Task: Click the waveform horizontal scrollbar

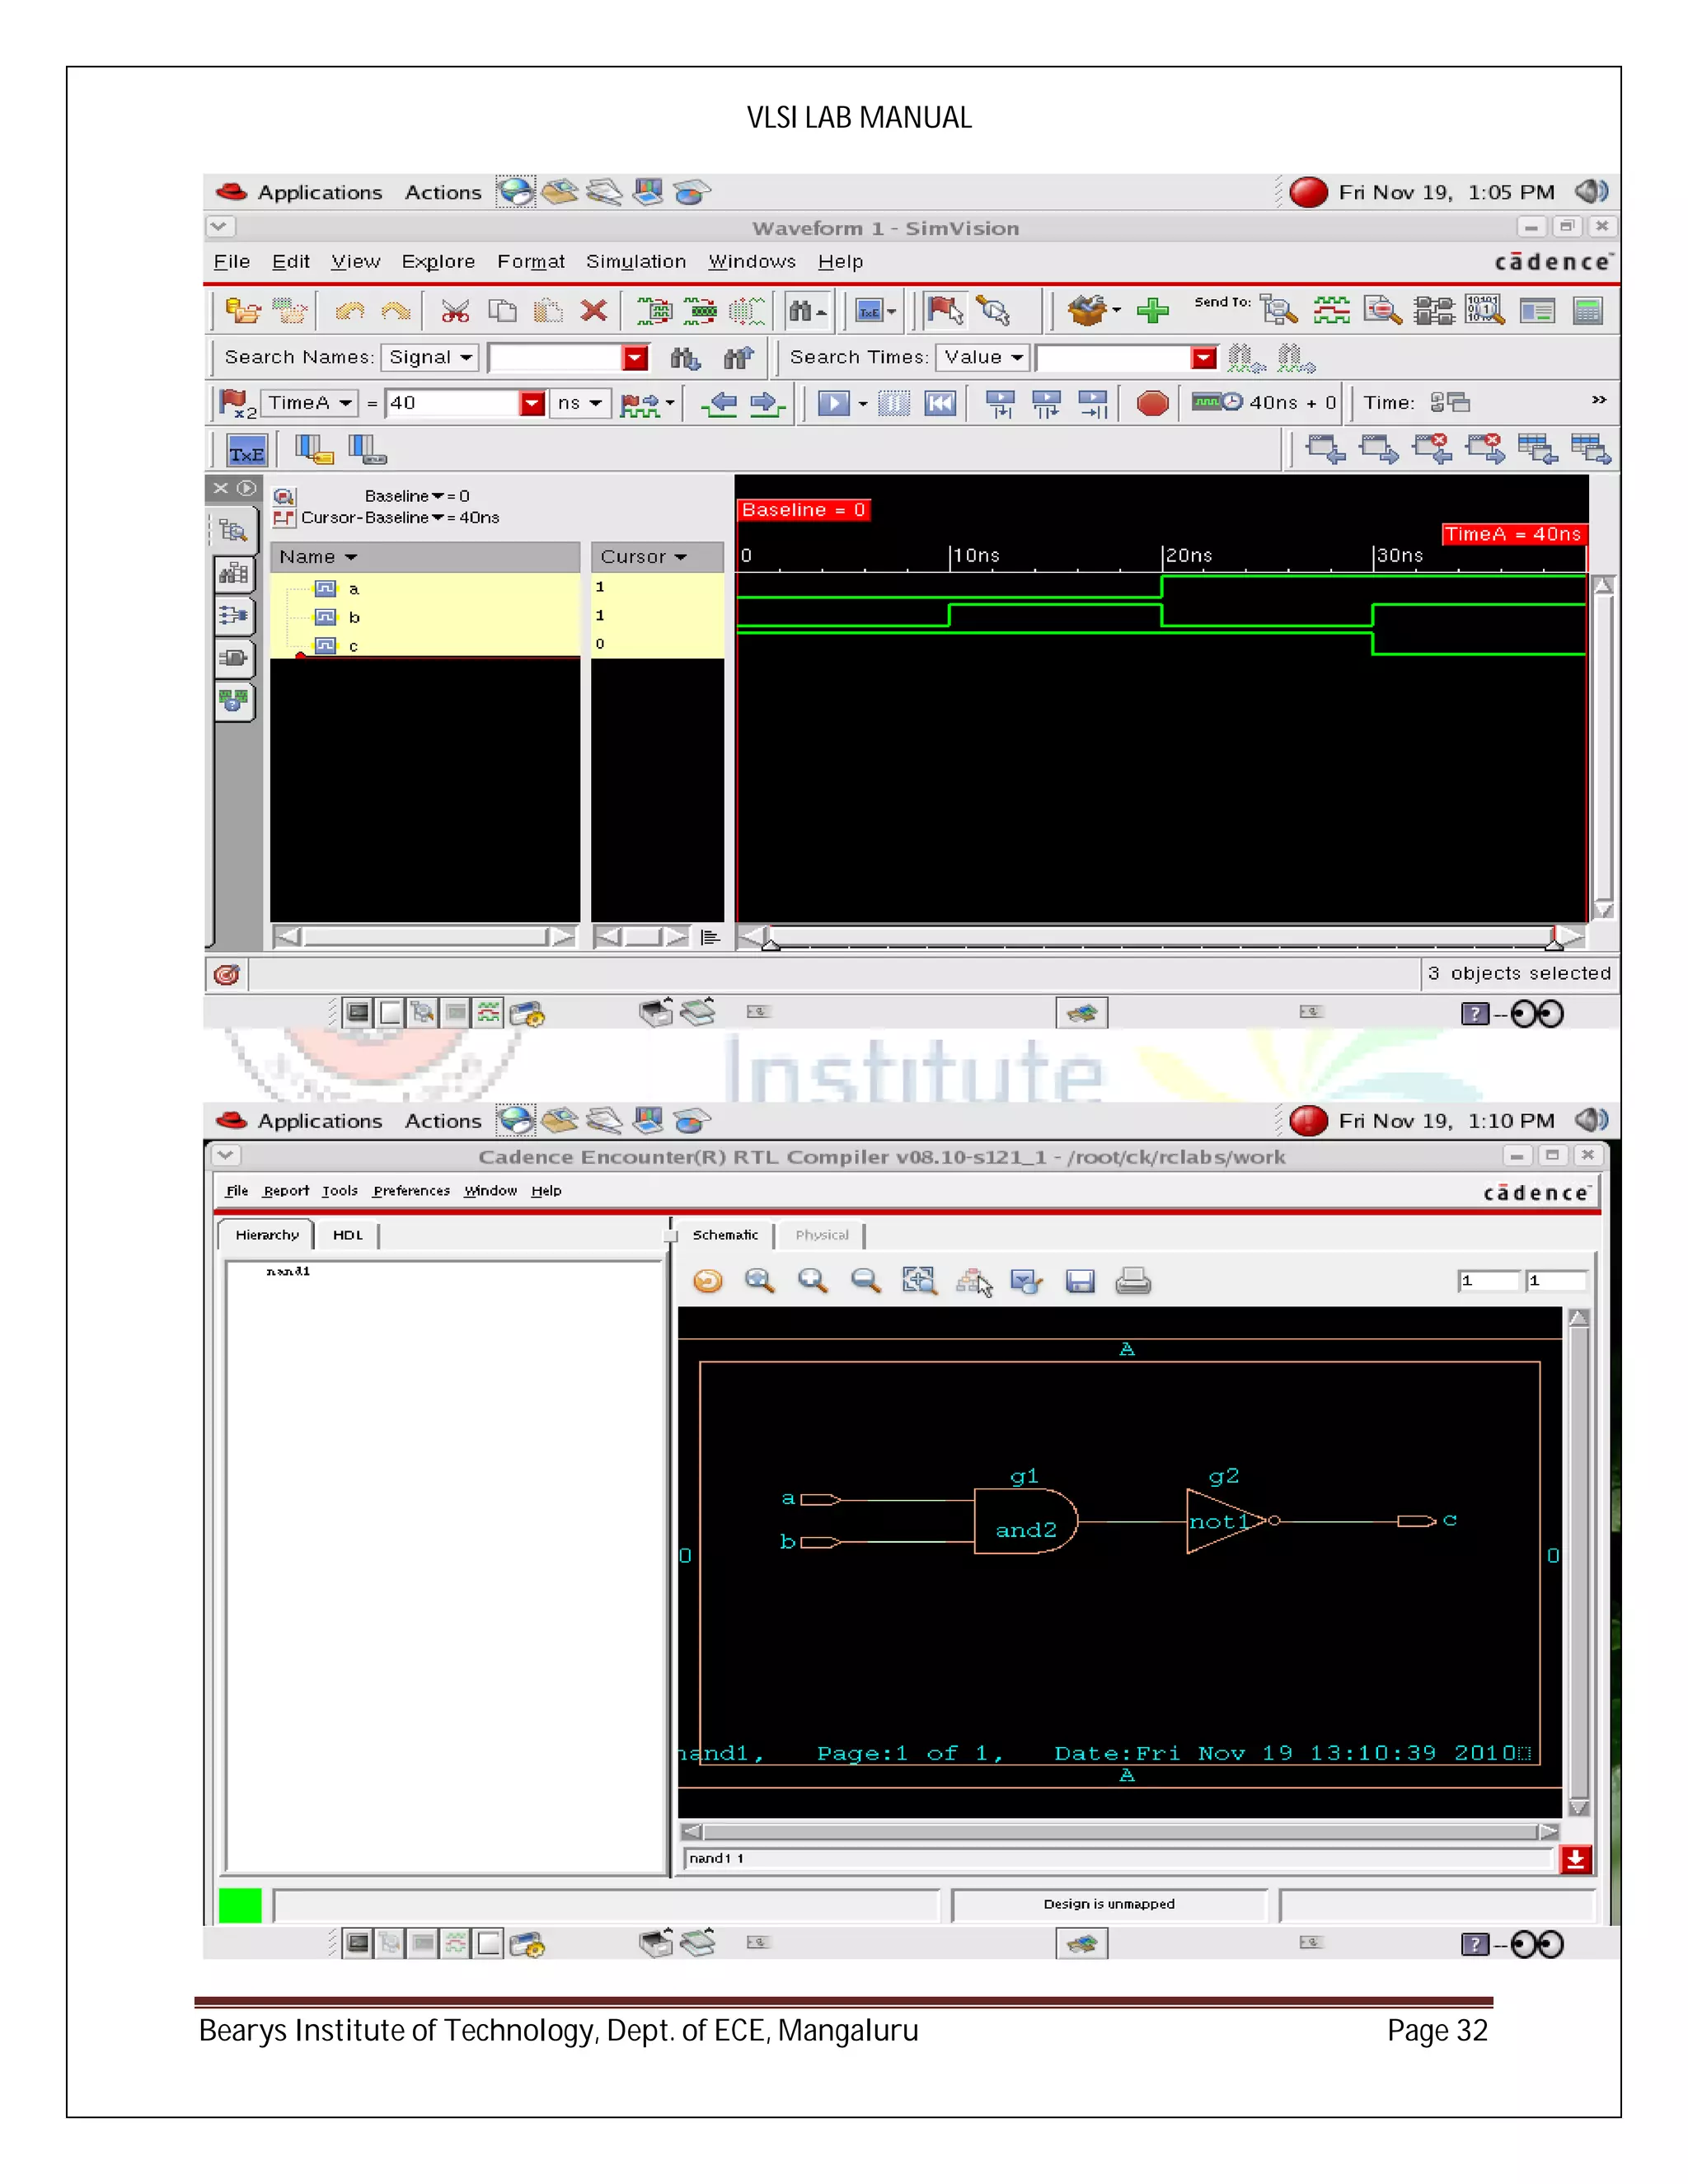Action: pyautogui.click(x=1160, y=937)
